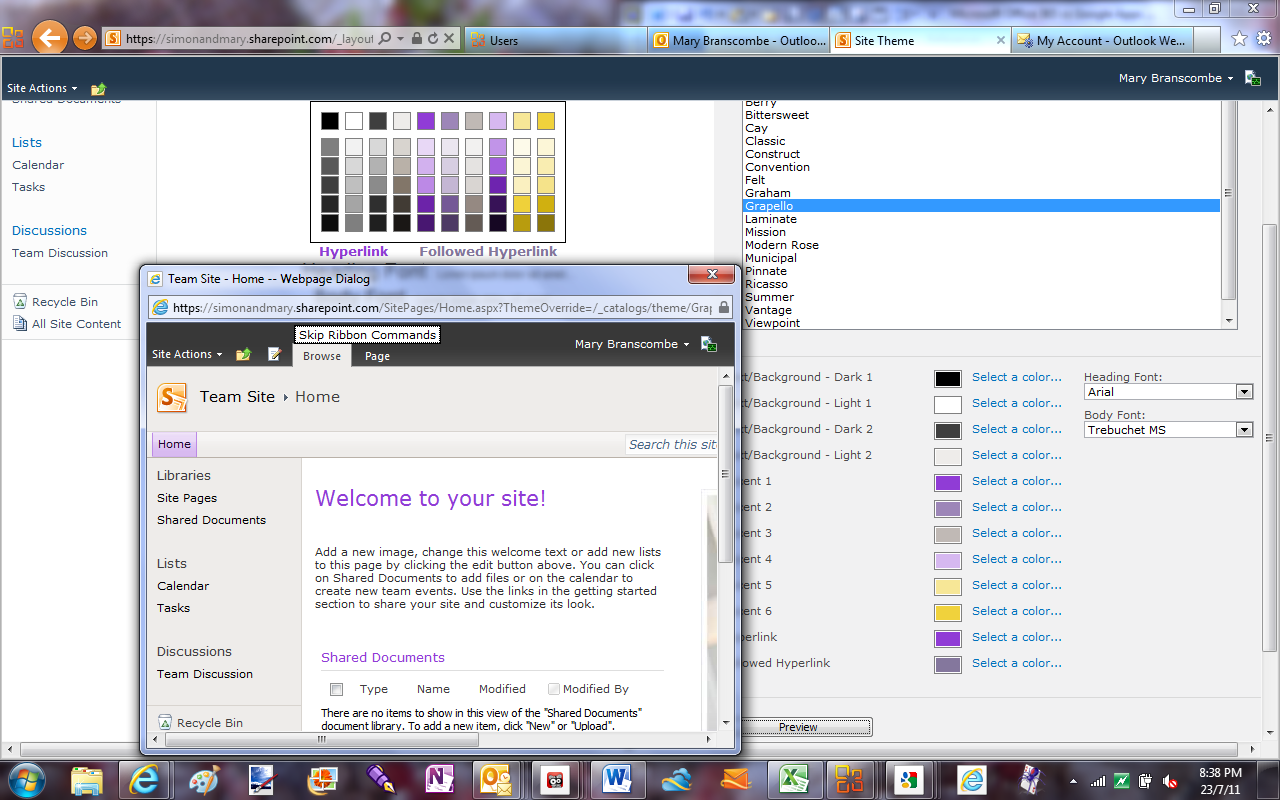Image resolution: width=1280 pixels, height=800 pixels.
Task: Open Favorites with the star icon
Action: [1239, 39]
